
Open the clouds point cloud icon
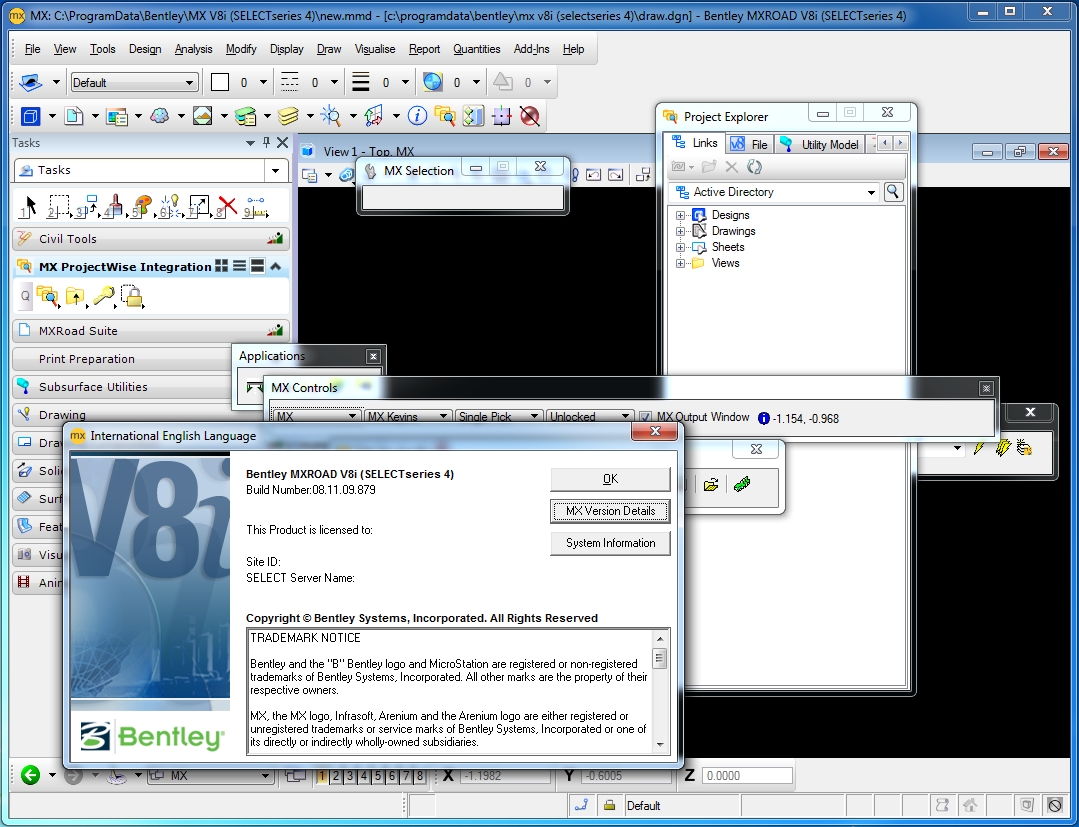[160, 116]
